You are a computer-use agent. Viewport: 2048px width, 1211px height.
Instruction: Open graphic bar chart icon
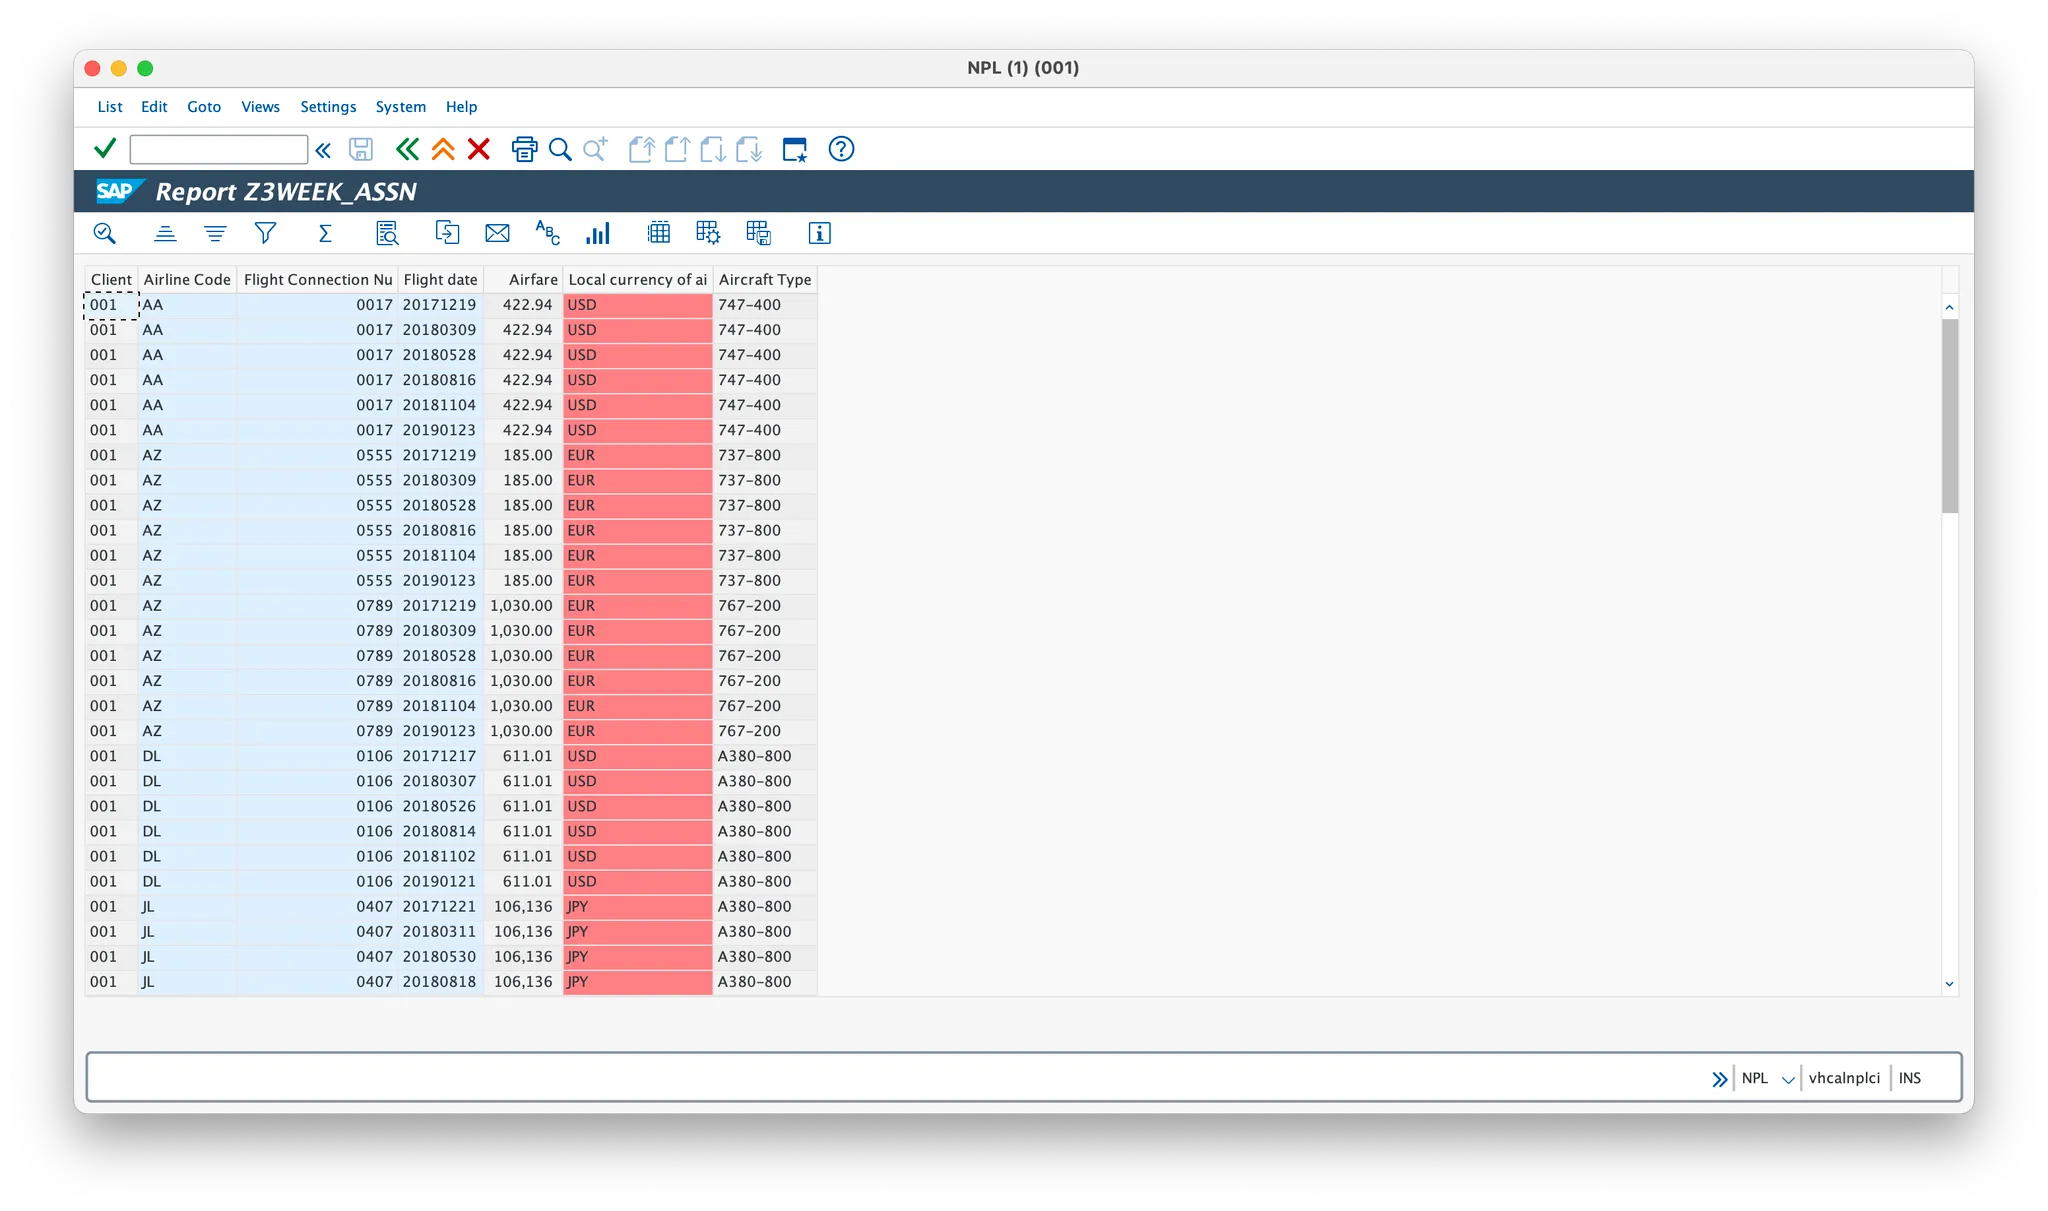tap(598, 233)
